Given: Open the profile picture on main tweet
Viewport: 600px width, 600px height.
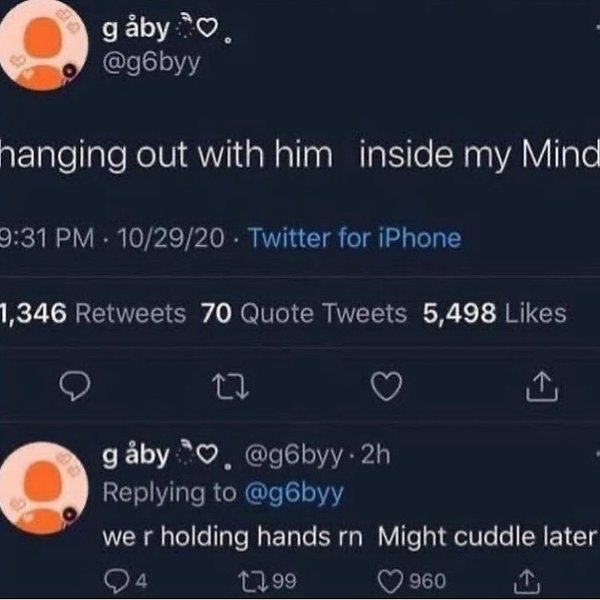Looking at the screenshot, I should tap(43, 46).
